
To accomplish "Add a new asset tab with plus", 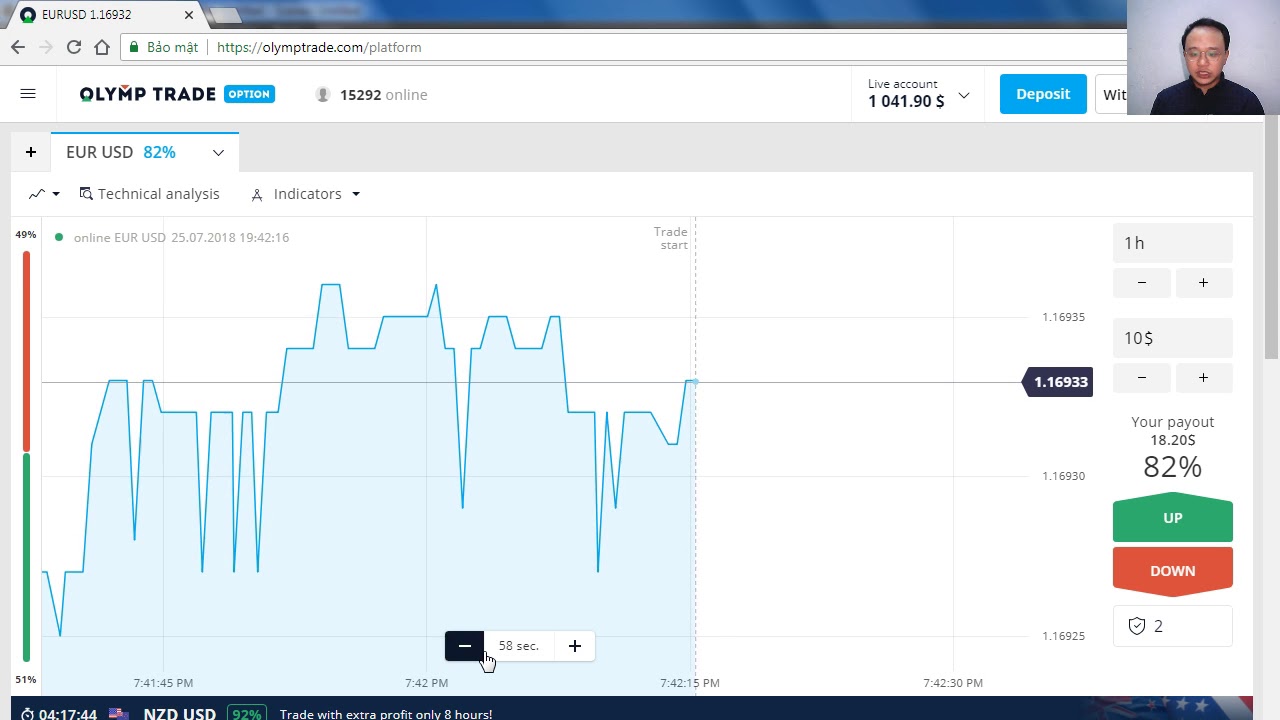I will tap(31, 152).
